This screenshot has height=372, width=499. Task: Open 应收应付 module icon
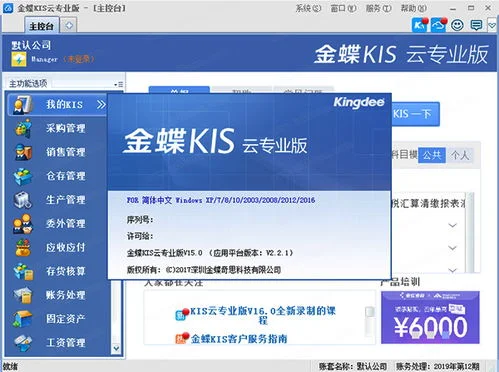[x=23, y=248]
